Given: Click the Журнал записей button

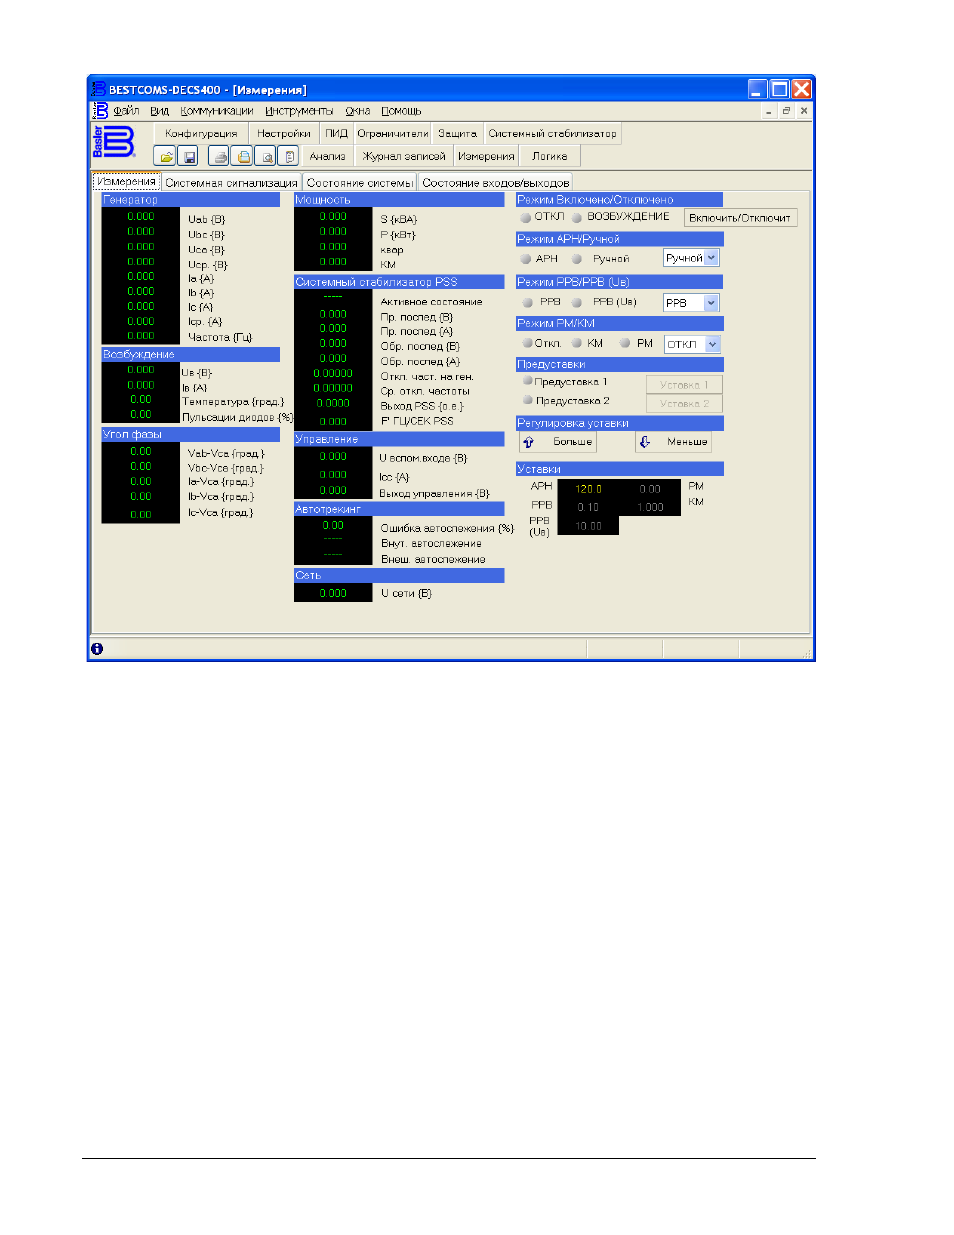Looking at the screenshot, I should pyautogui.click(x=404, y=156).
